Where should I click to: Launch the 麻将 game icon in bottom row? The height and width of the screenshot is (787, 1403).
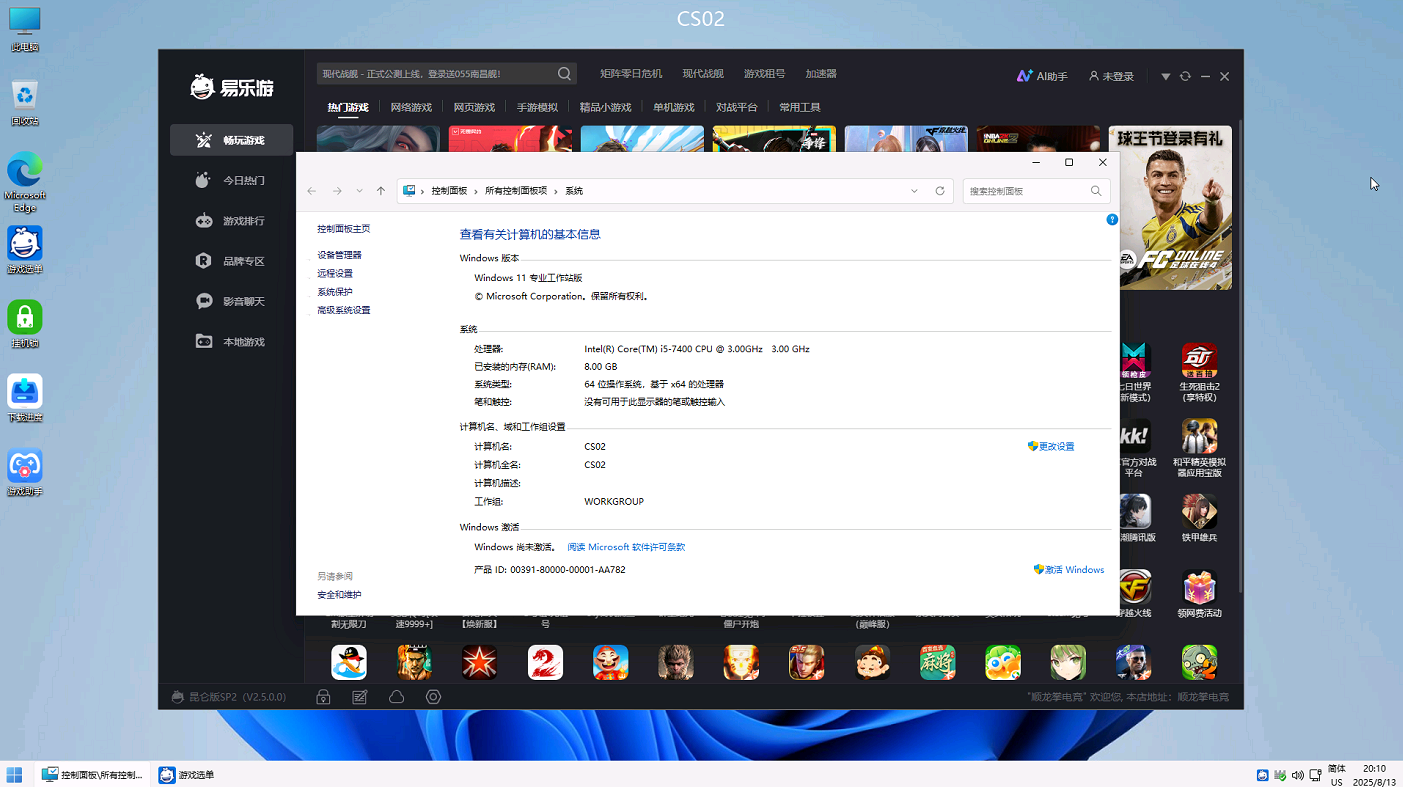click(938, 662)
